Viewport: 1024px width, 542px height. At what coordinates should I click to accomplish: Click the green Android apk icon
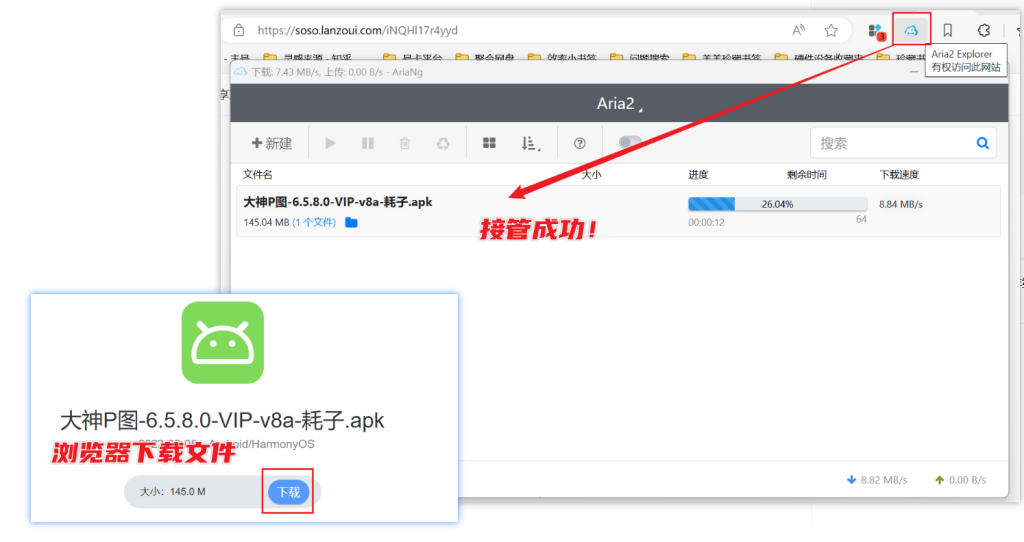pyautogui.click(x=223, y=342)
